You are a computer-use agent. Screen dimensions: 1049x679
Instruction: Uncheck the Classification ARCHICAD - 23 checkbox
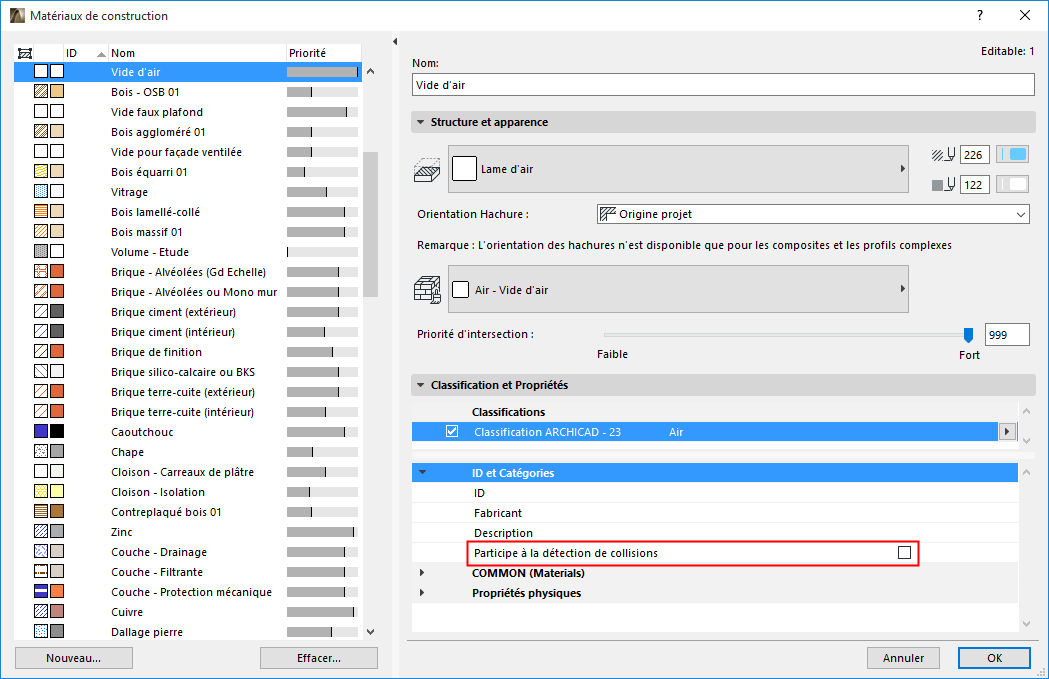pyautogui.click(x=452, y=431)
